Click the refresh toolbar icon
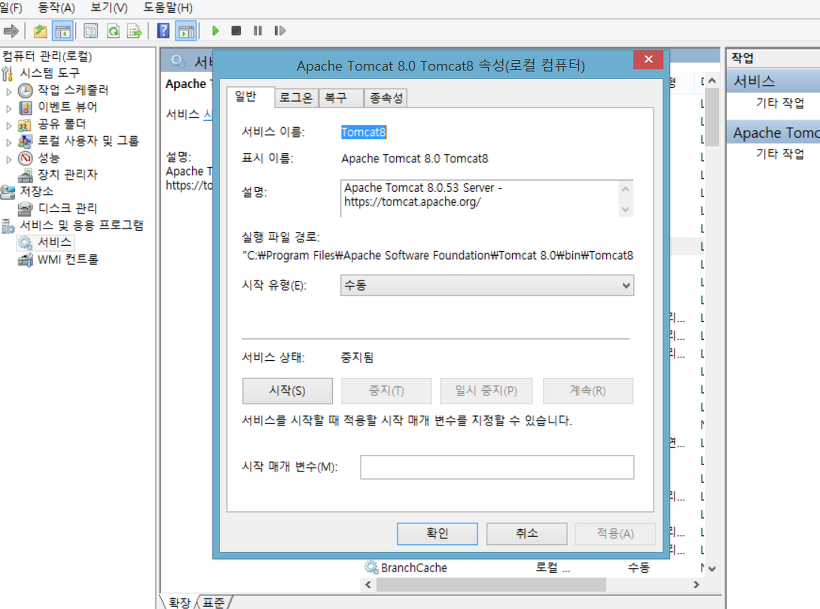Image resolution: width=820 pixels, height=609 pixels. pyautogui.click(x=113, y=31)
